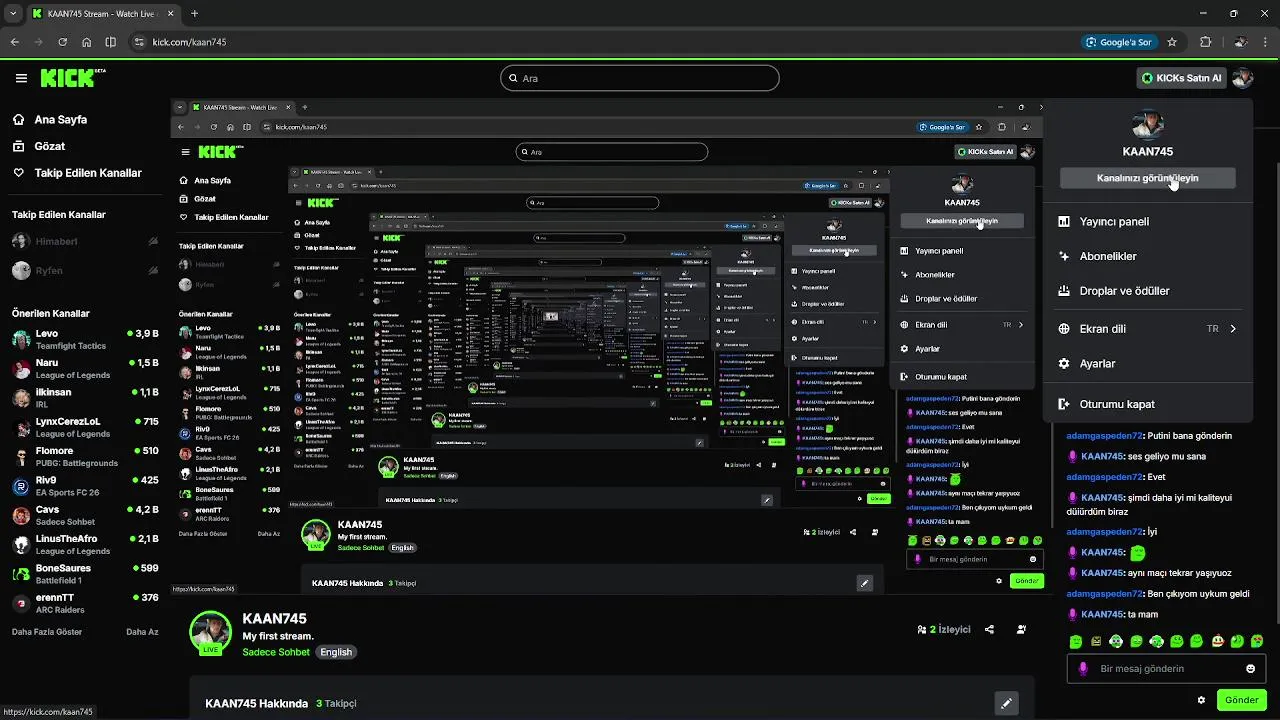
Task: Click the Google'a Sor button in address bar
Action: [1118, 42]
